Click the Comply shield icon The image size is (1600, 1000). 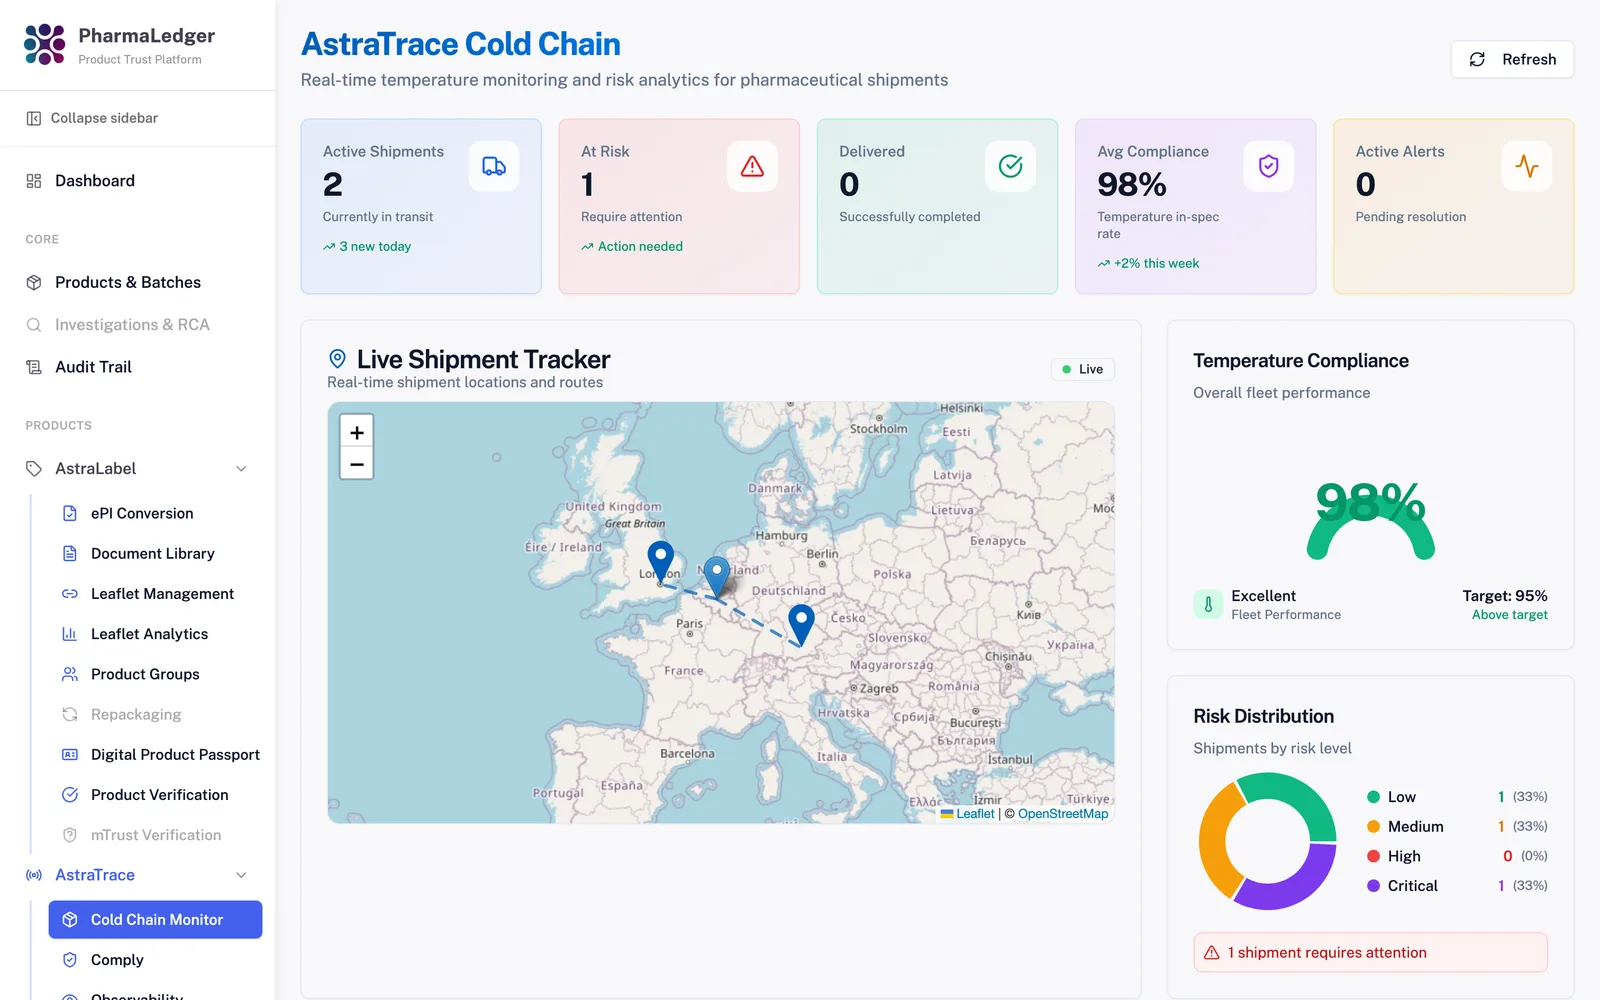coord(70,960)
